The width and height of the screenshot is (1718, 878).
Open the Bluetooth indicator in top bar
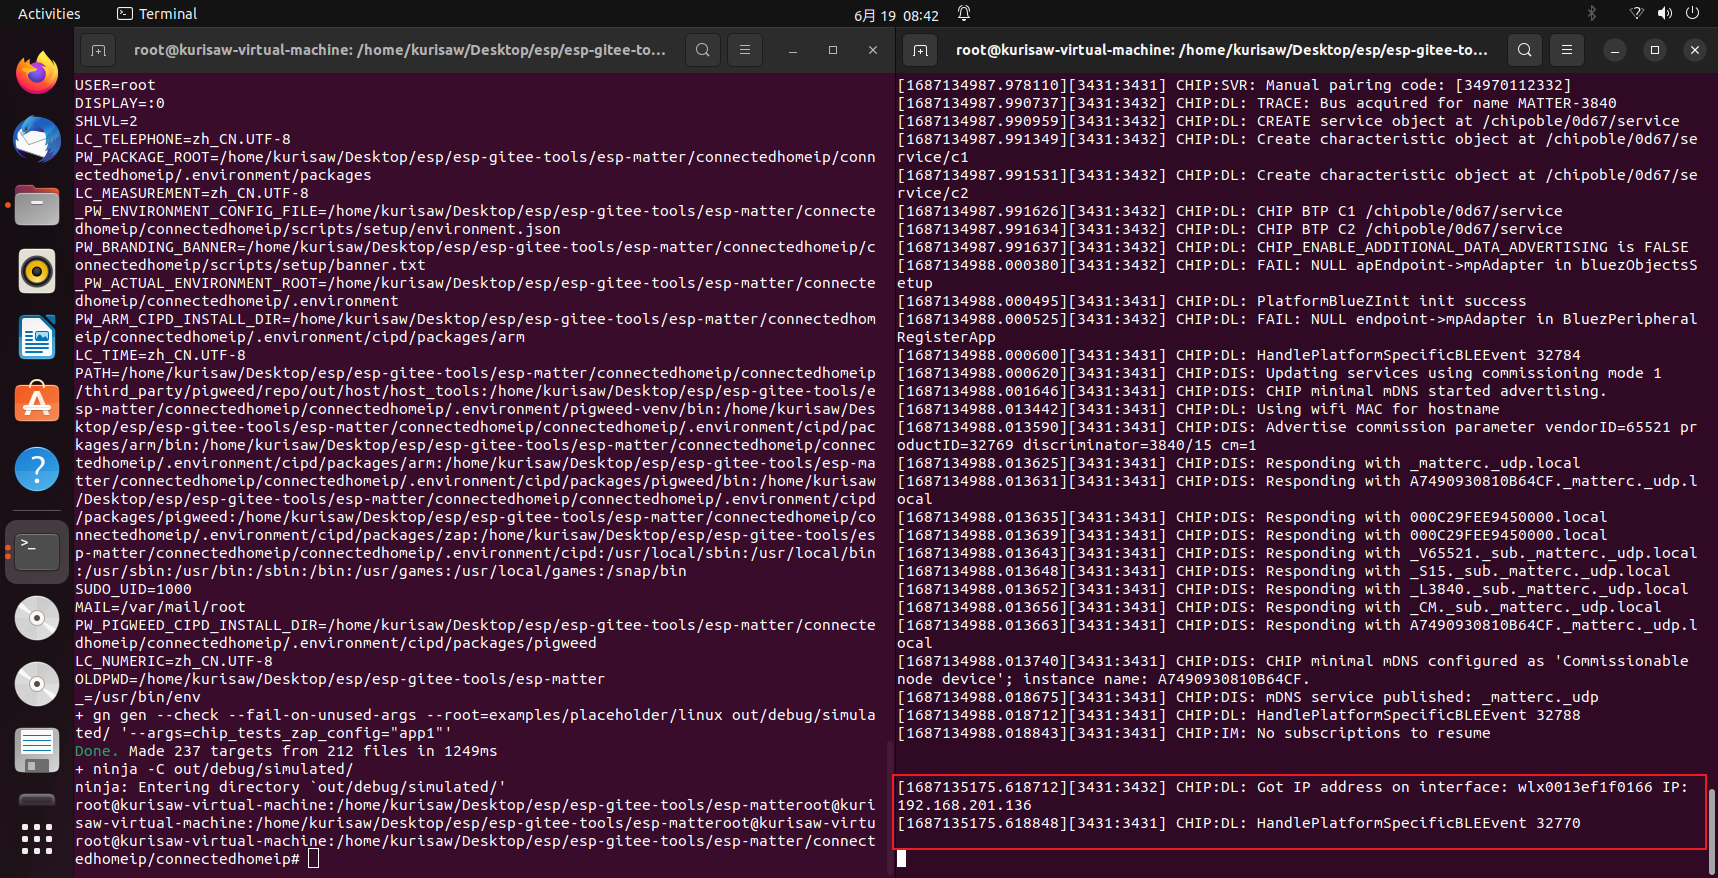1593,14
